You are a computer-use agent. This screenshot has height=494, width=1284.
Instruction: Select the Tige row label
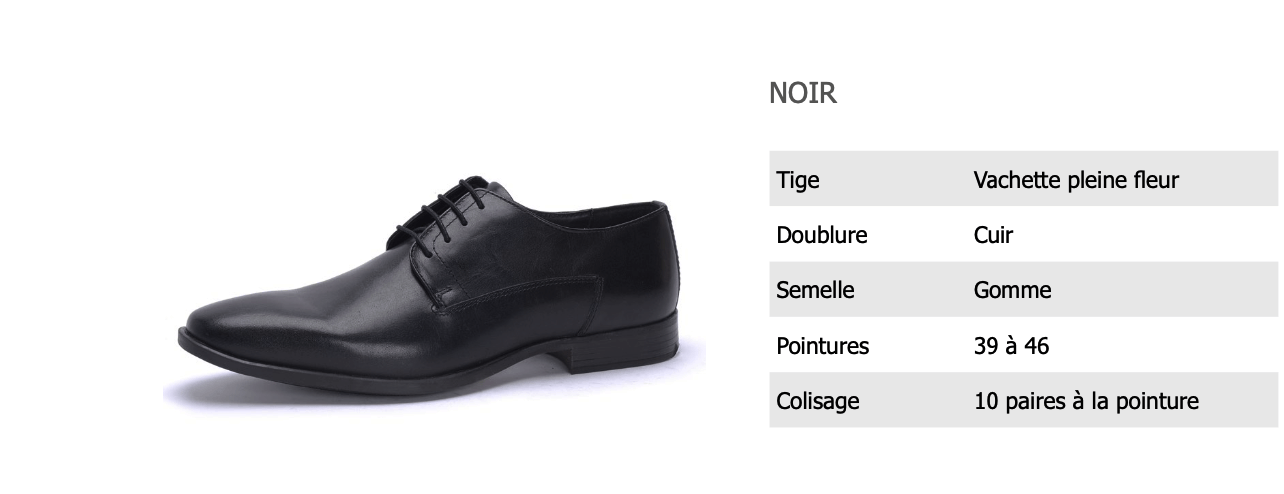[797, 180]
